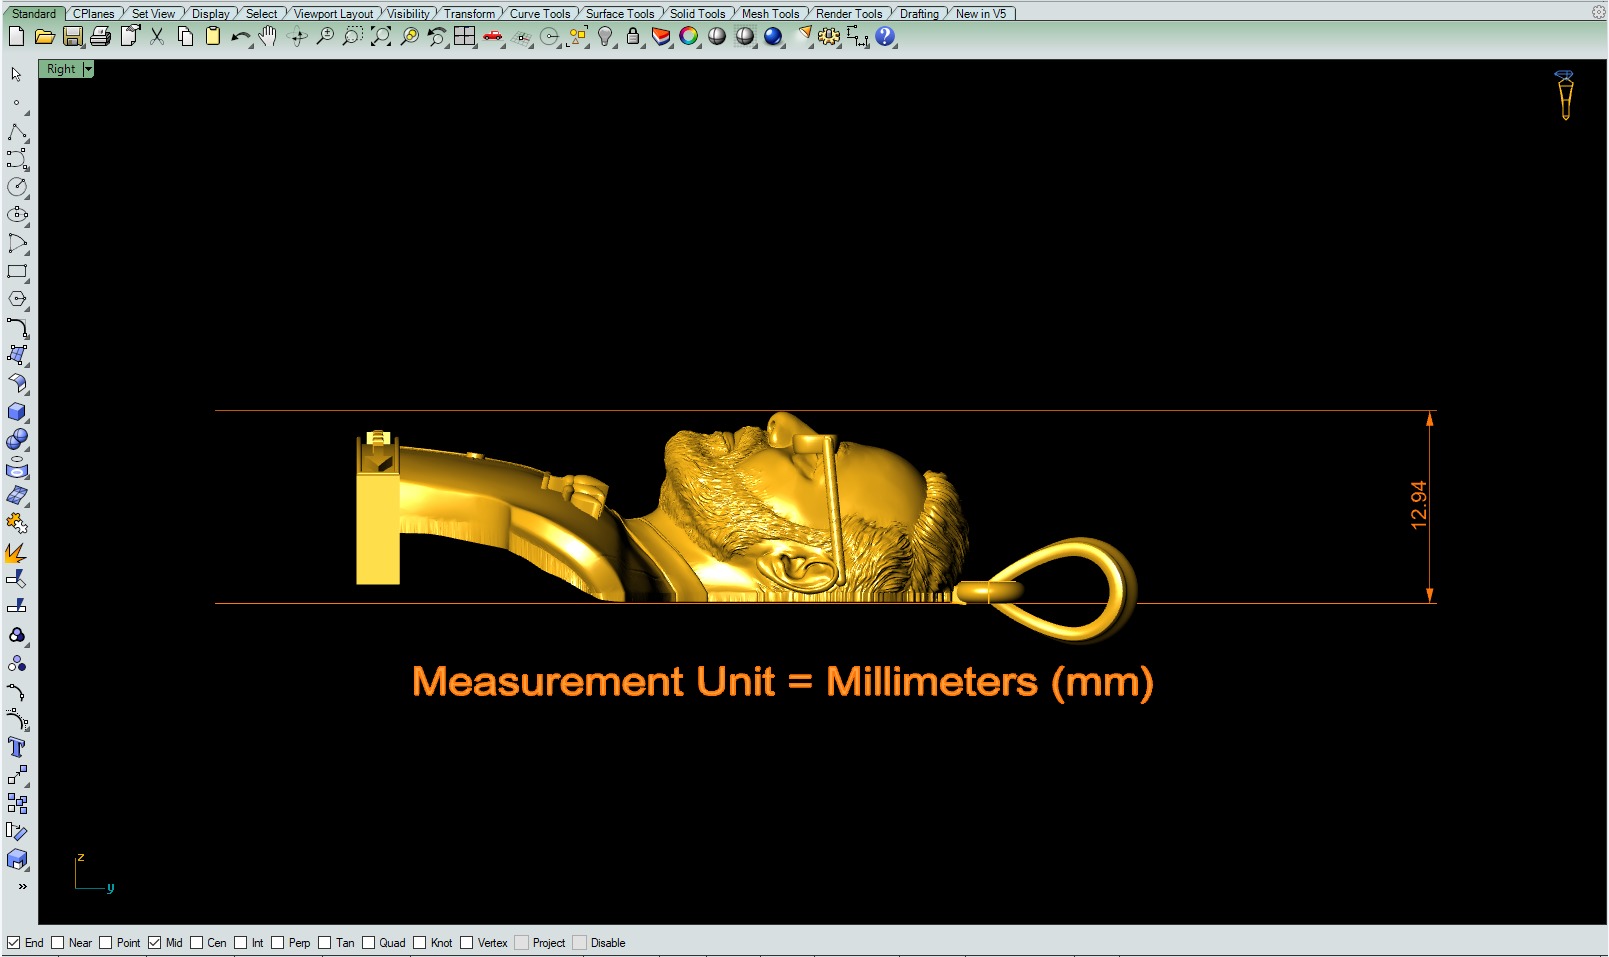Image resolution: width=1609 pixels, height=957 pixels.
Task: Toggle the End osnap checkbox
Action: coord(13,943)
